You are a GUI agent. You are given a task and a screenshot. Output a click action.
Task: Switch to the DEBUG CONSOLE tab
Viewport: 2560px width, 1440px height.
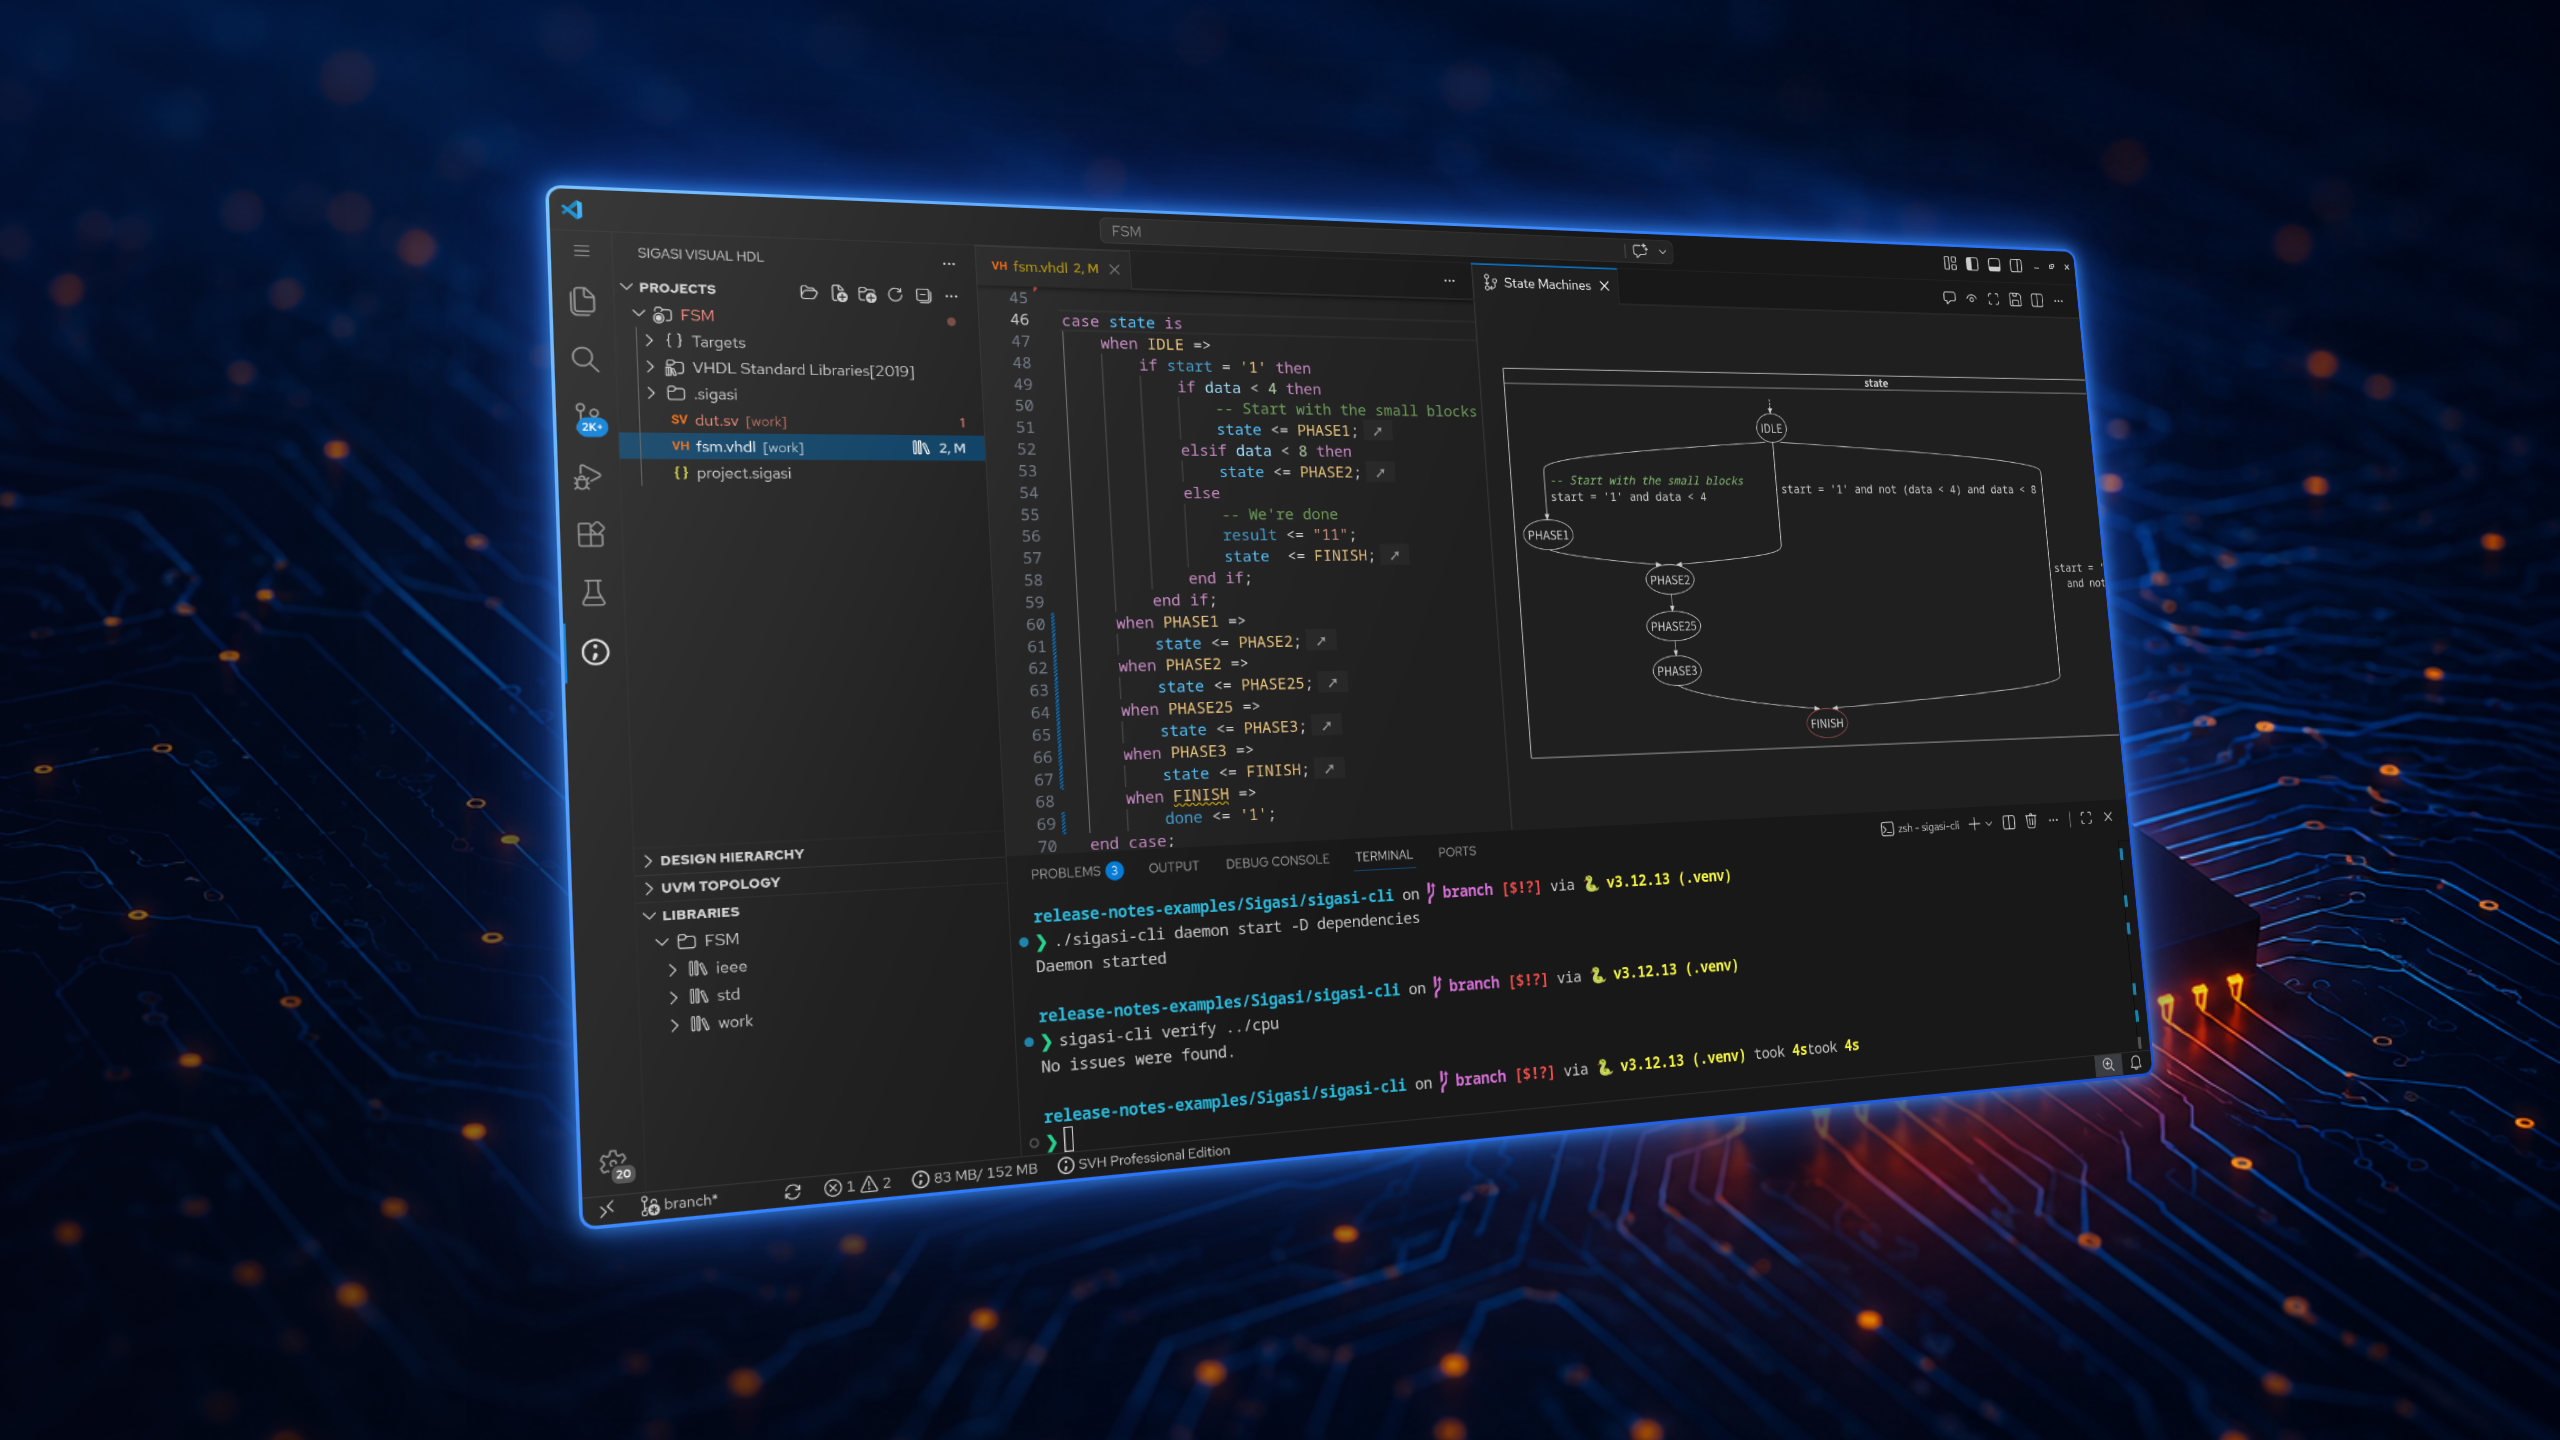pyautogui.click(x=1277, y=861)
